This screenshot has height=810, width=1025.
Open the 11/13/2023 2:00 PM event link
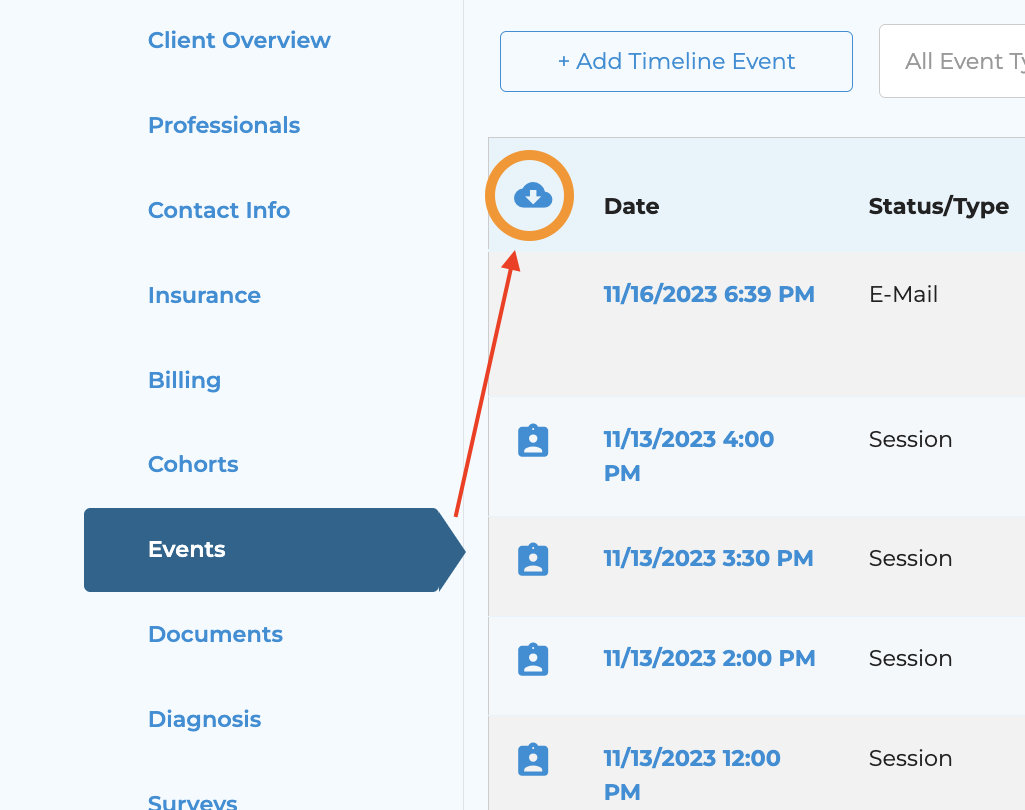pos(709,658)
